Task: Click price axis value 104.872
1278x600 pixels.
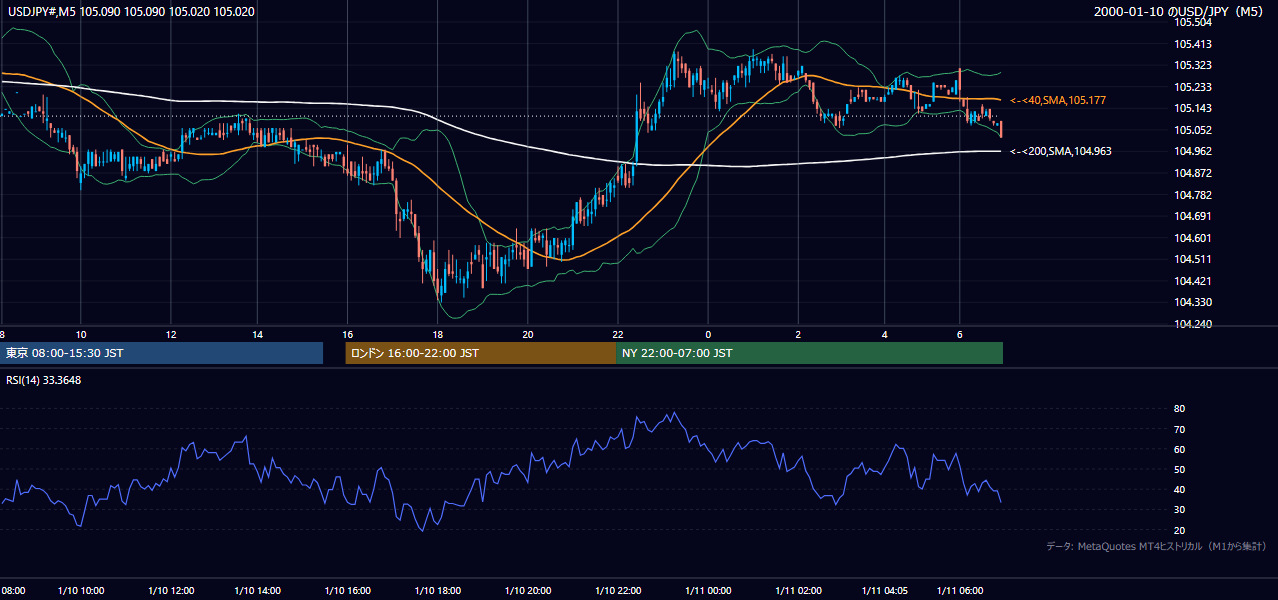Action: point(1193,173)
